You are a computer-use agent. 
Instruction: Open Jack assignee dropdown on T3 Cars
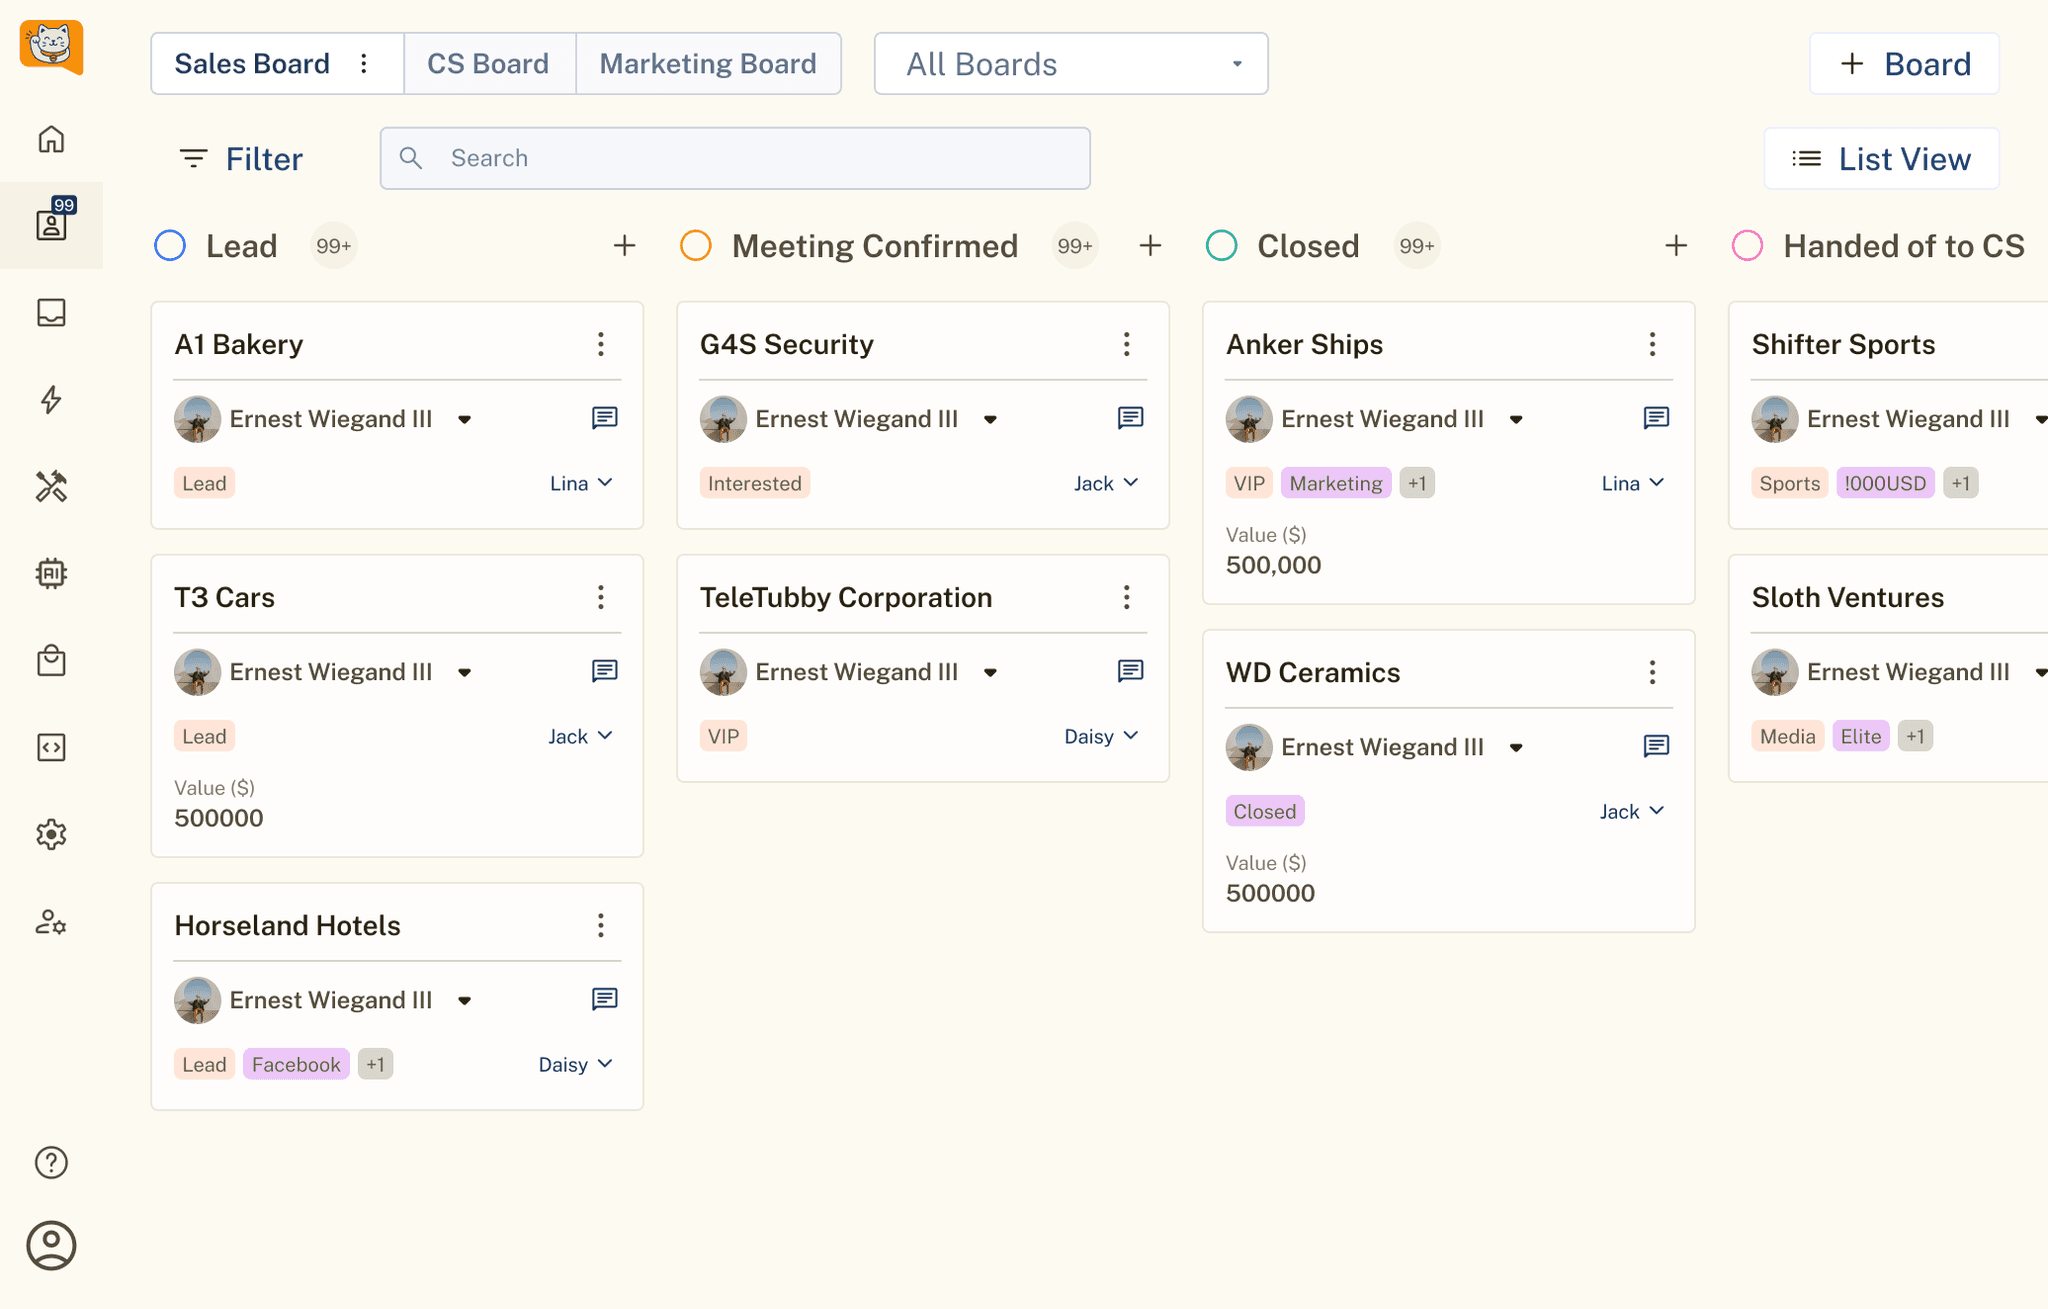pos(580,736)
